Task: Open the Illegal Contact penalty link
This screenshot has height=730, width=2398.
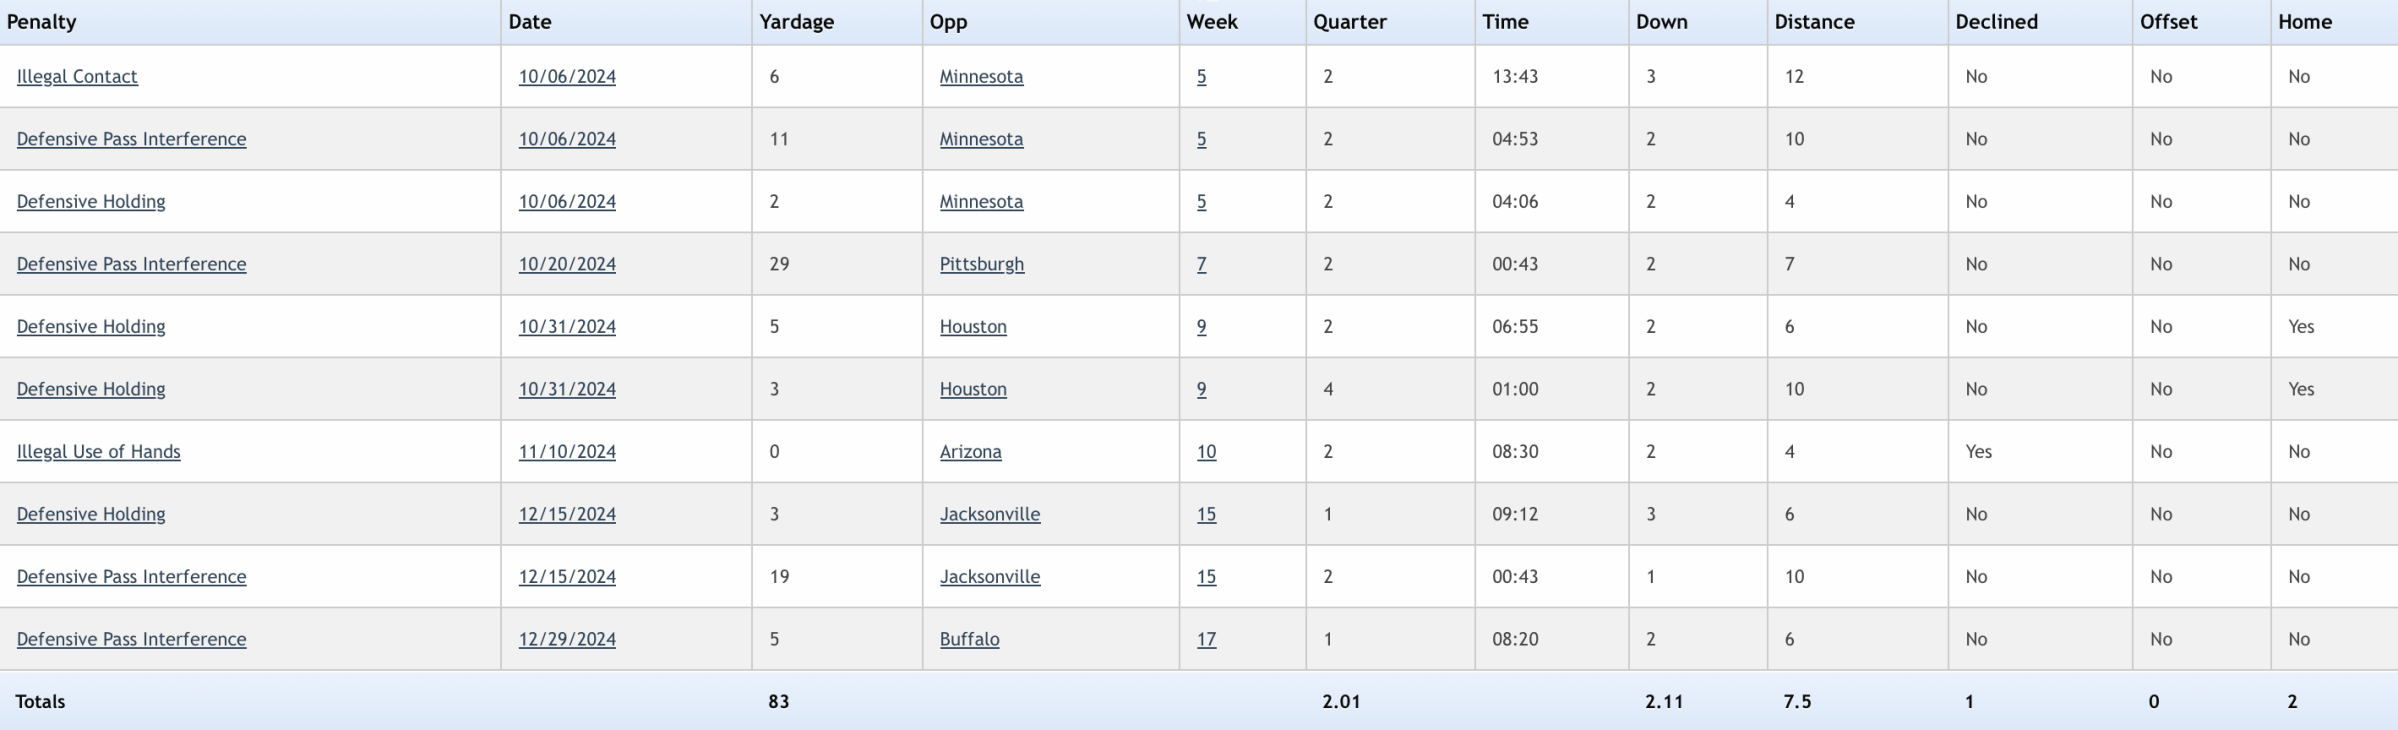Action: (77, 77)
